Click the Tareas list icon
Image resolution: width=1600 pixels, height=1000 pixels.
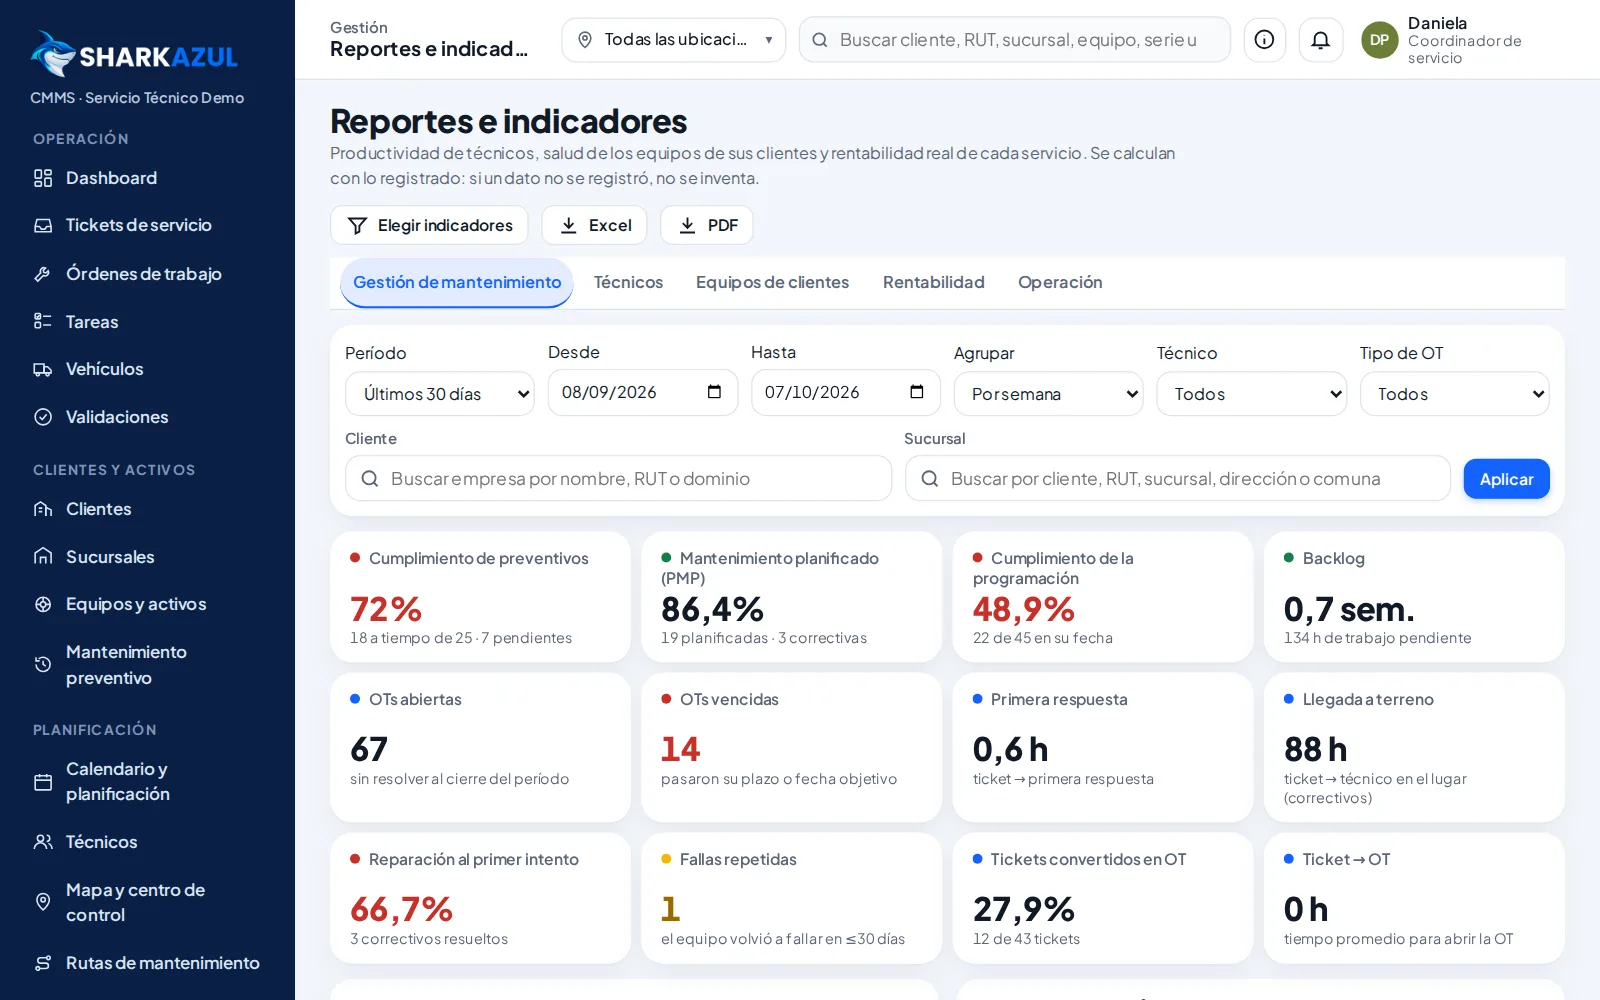[43, 322]
